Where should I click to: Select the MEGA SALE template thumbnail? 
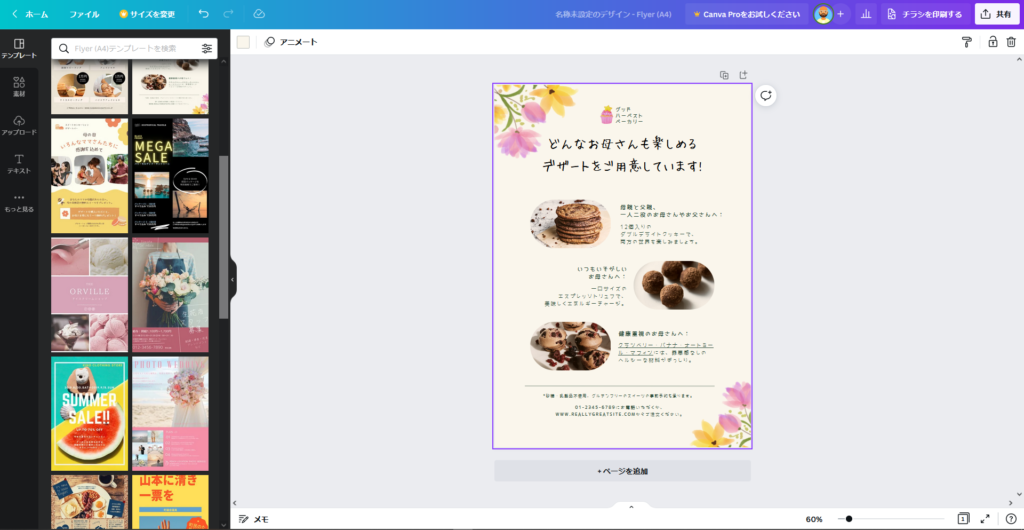170,176
